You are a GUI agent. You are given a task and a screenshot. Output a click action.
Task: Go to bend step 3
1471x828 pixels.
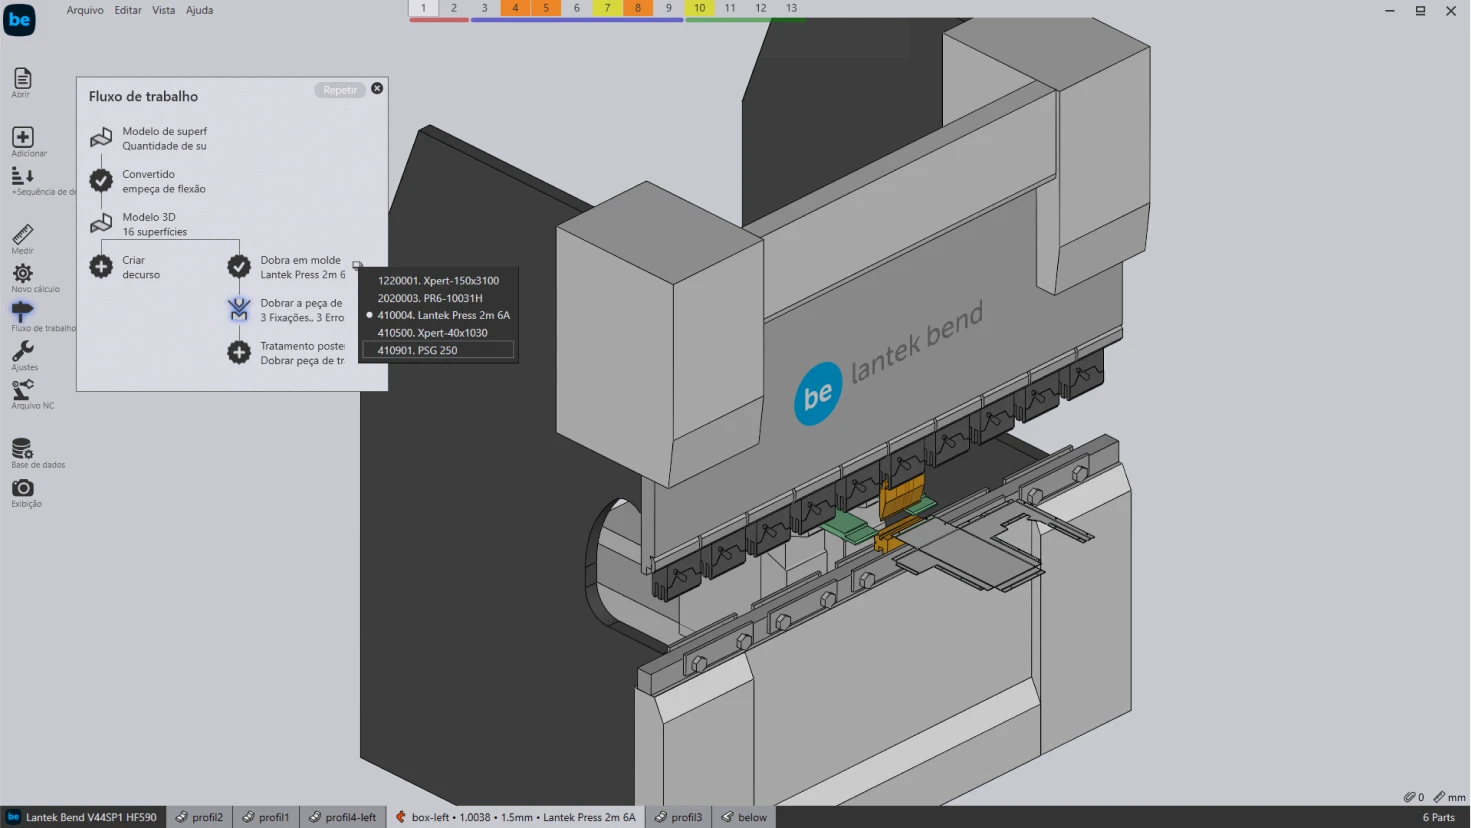point(485,8)
